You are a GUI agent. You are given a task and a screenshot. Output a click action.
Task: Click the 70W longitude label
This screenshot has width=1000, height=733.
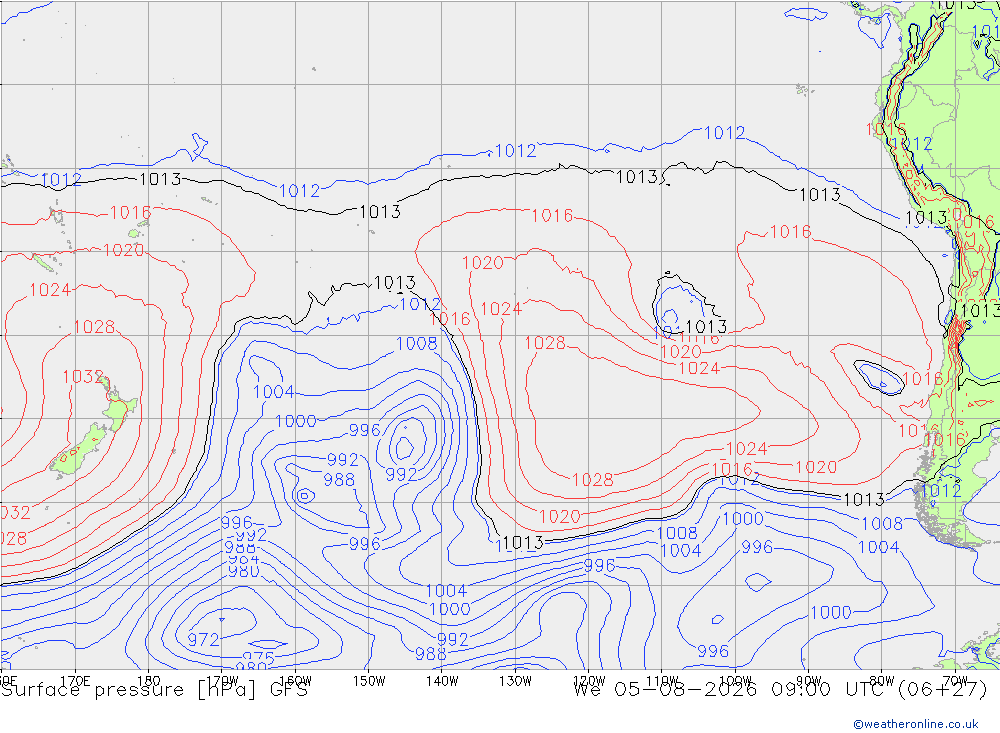coord(955,681)
